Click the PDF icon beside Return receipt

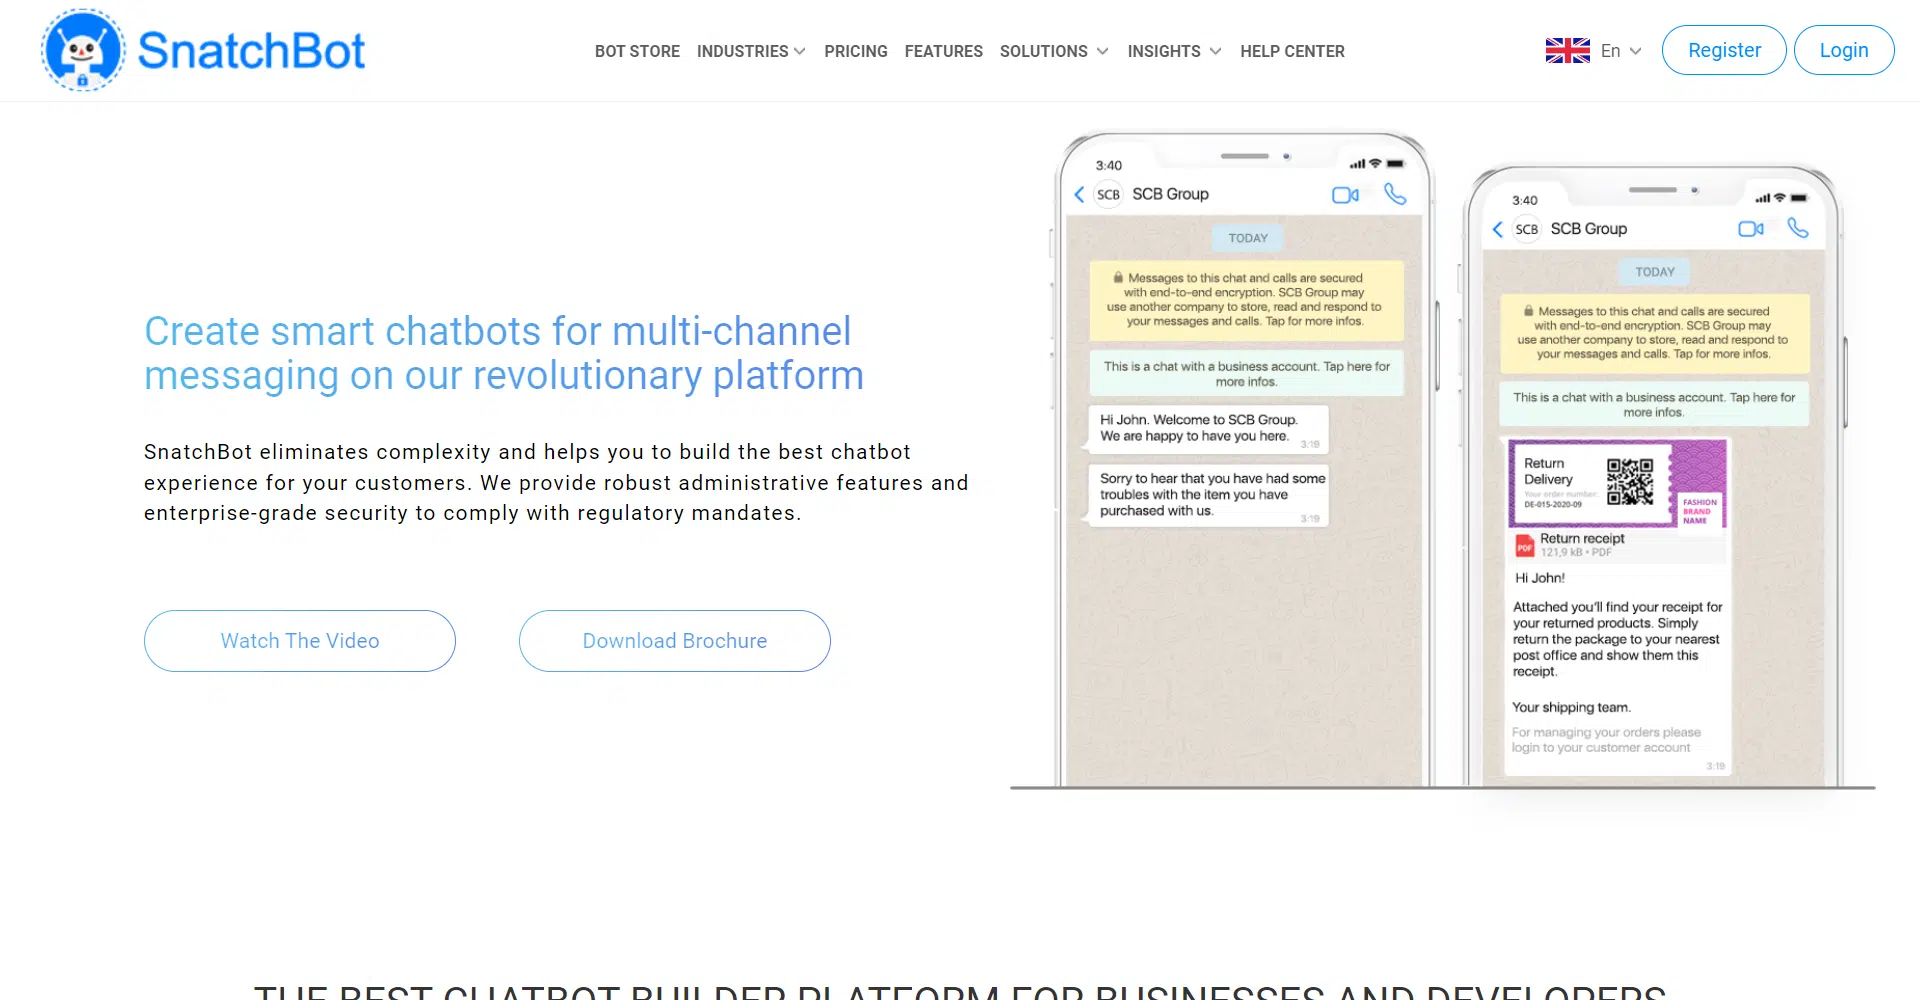pos(1524,545)
